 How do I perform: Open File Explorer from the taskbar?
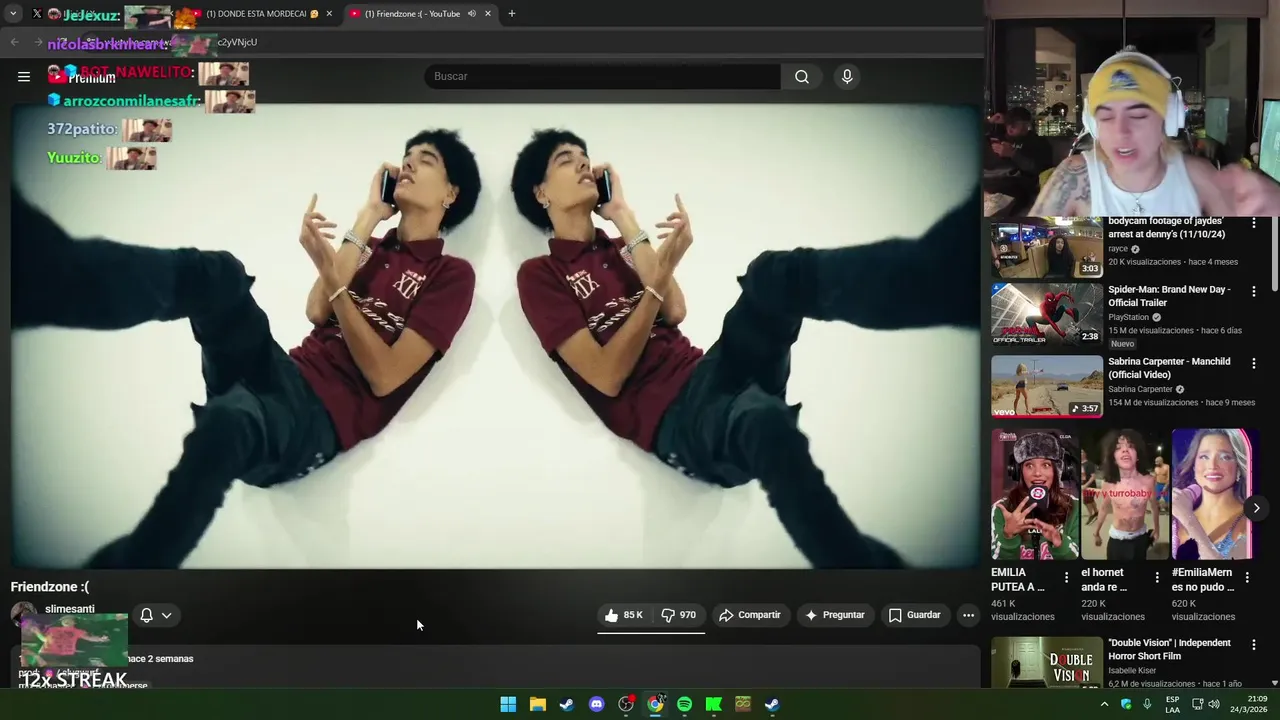pyautogui.click(x=538, y=704)
